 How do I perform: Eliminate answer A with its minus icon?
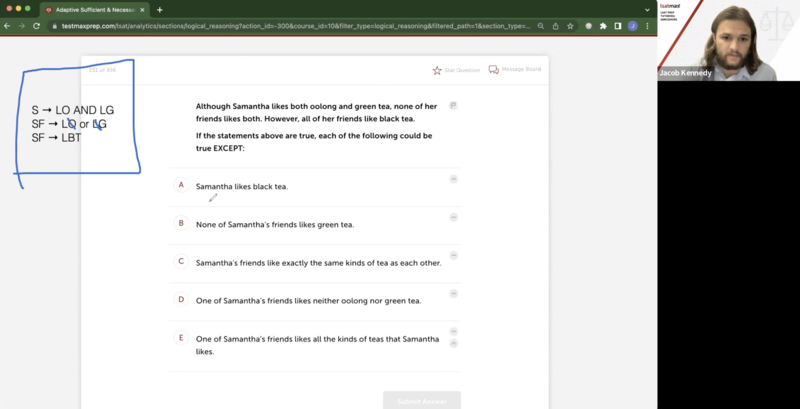(453, 179)
